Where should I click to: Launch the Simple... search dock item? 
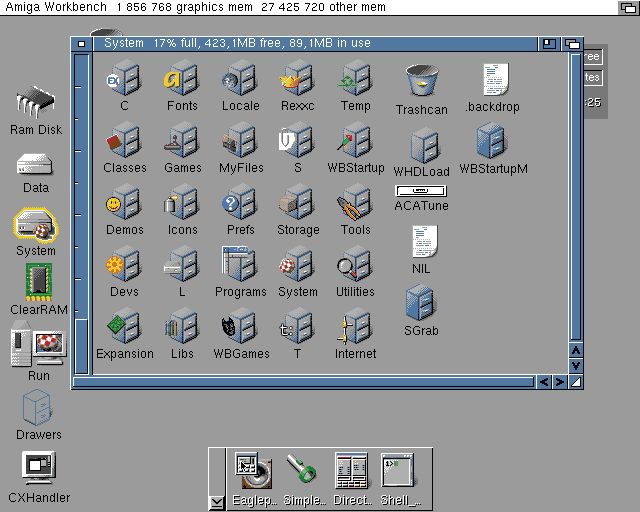(x=302, y=470)
